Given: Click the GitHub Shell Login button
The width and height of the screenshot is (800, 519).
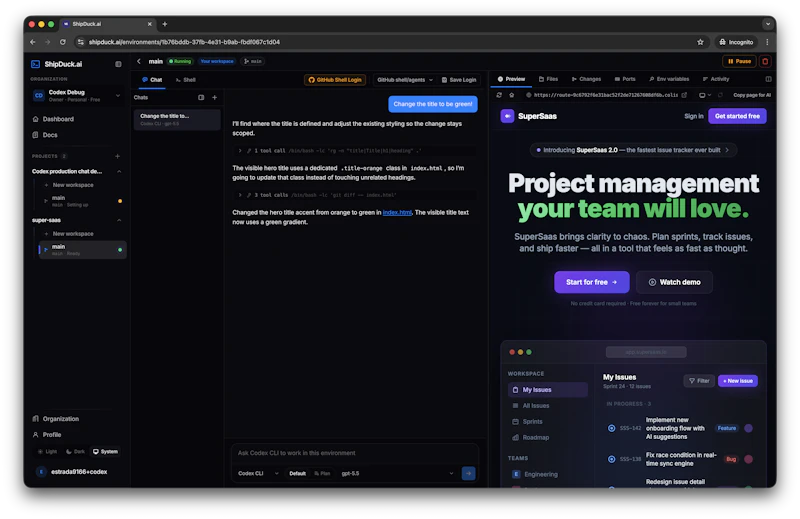Looking at the screenshot, I should 335,80.
